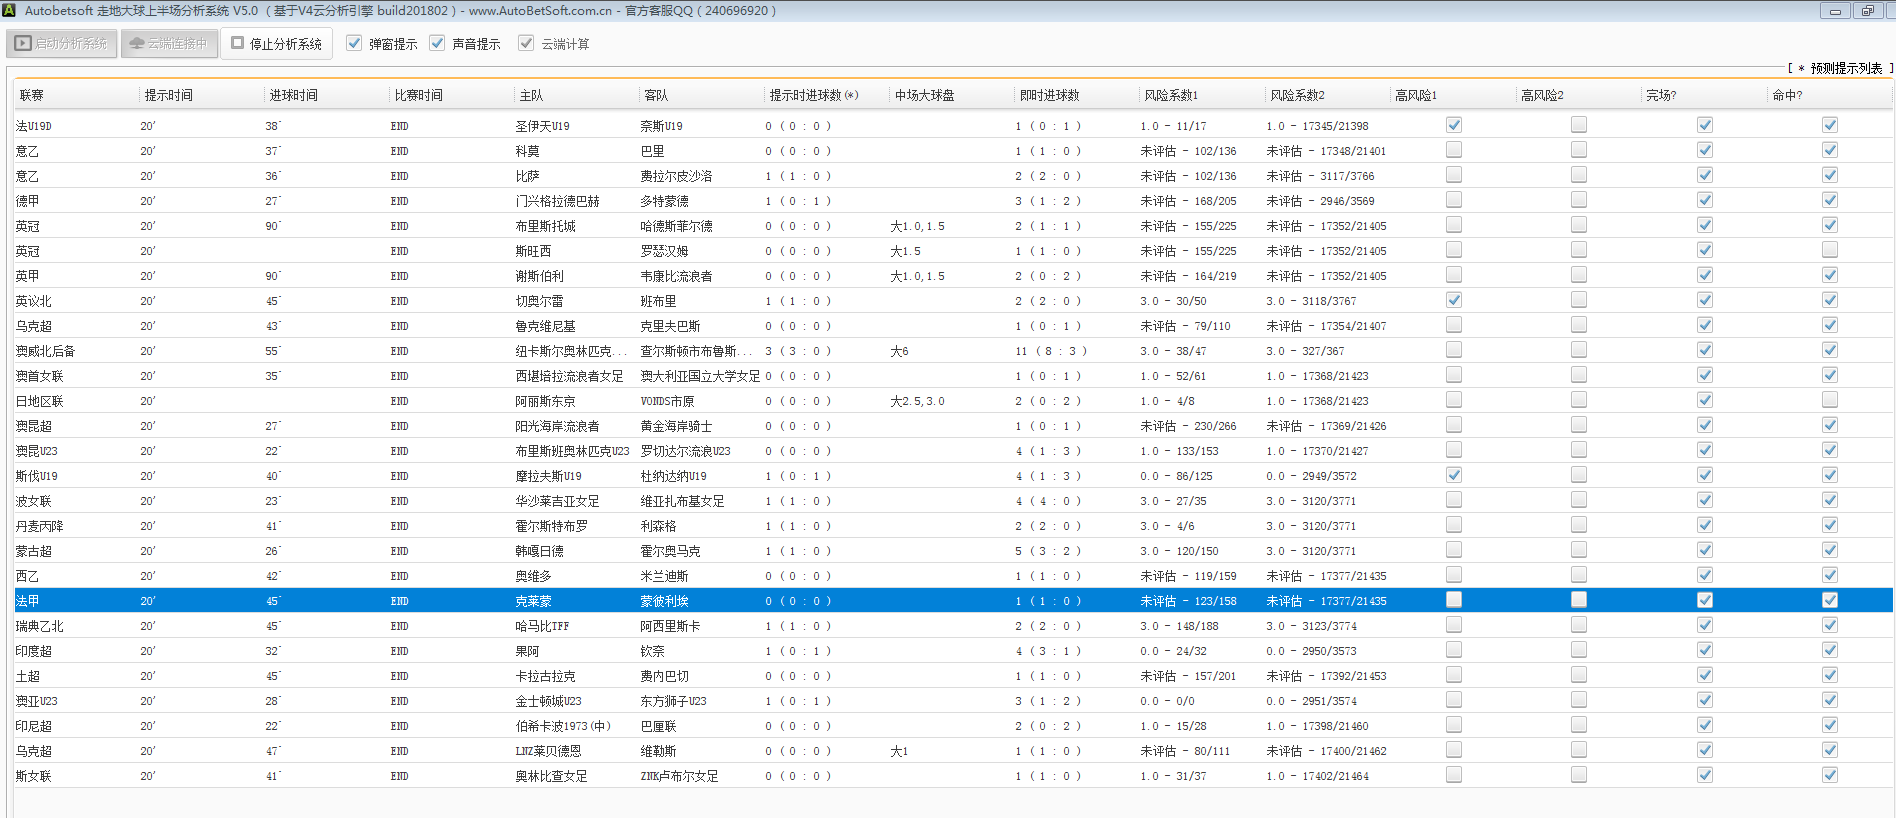
Task: Click the 云端连接中 cloud button
Action: tap(169, 44)
